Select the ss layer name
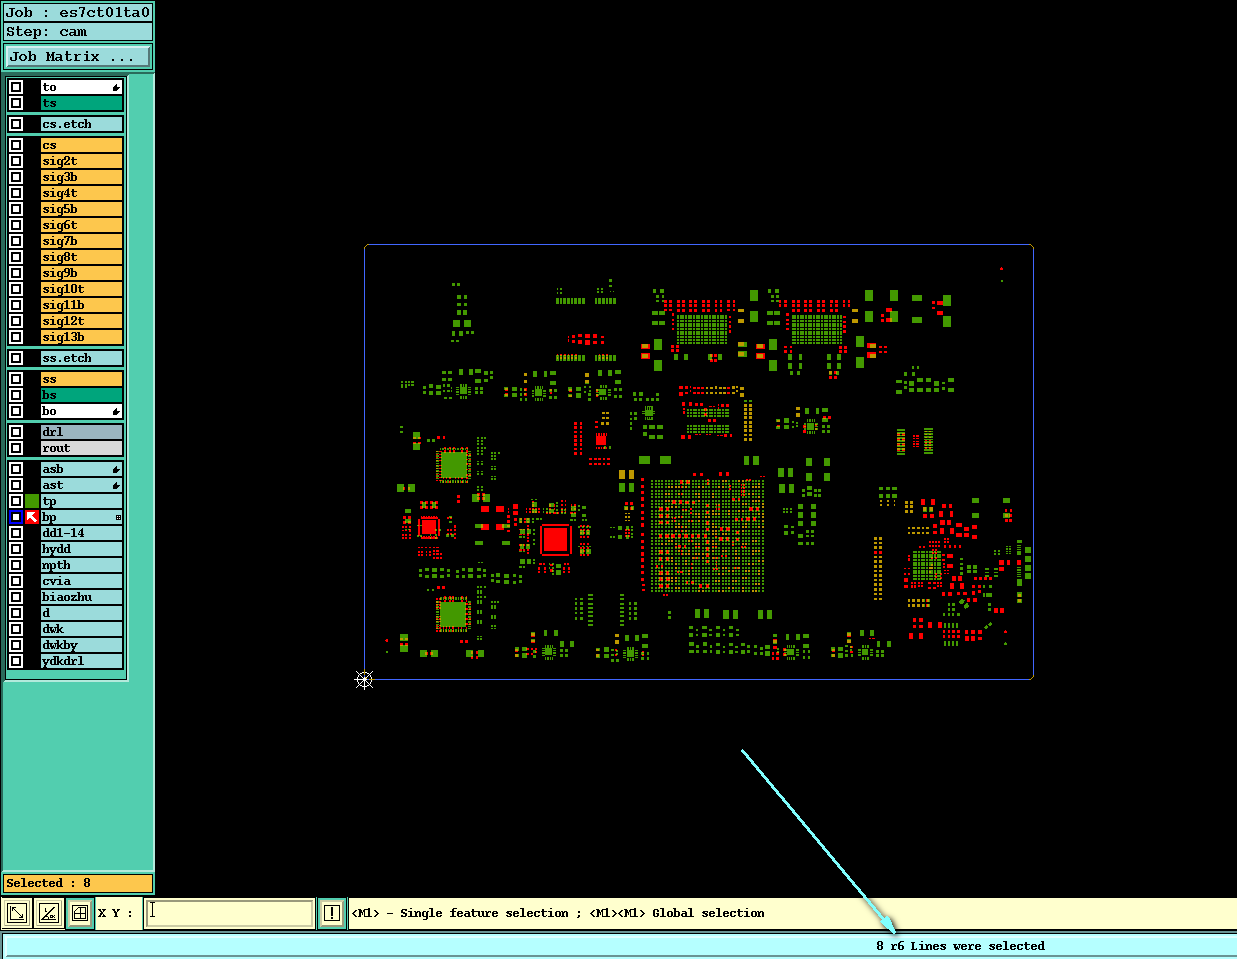Image resolution: width=1237 pixels, height=959 pixels. [82, 379]
